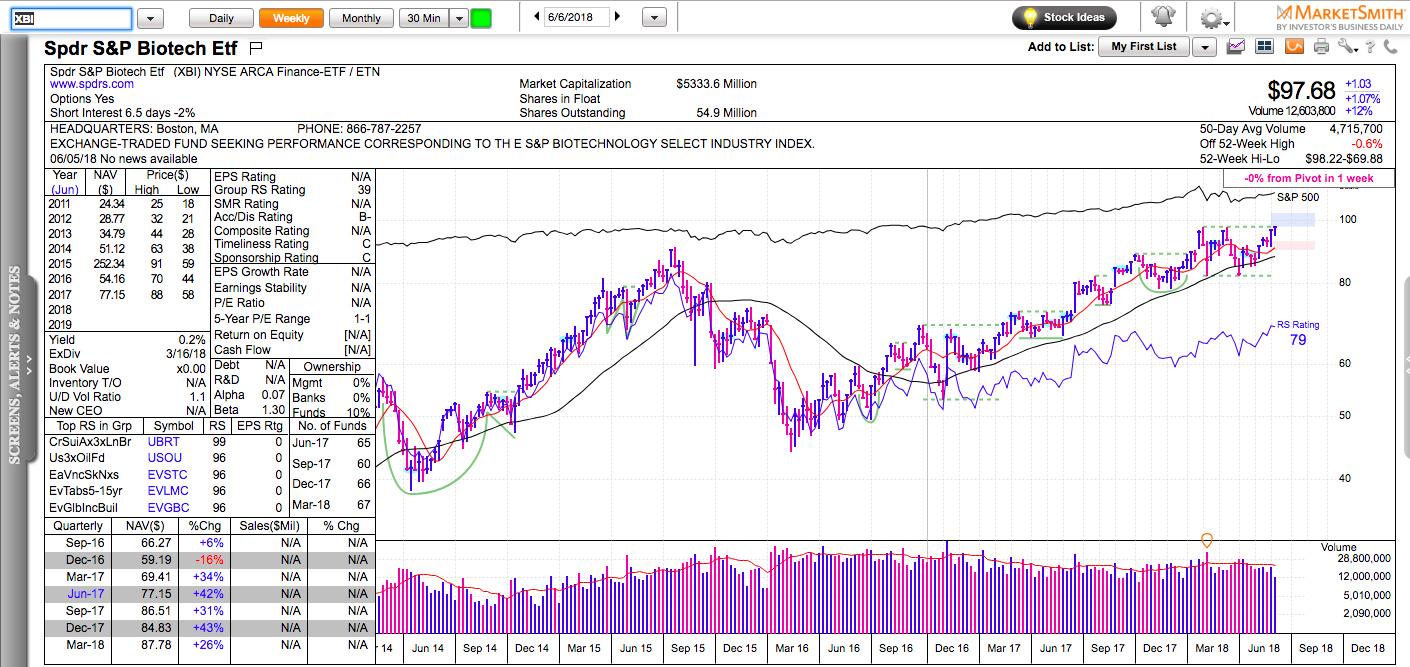Click the Group RS Rating value 39
Image resolution: width=1410 pixels, height=667 pixels.
(x=364, y=190)
